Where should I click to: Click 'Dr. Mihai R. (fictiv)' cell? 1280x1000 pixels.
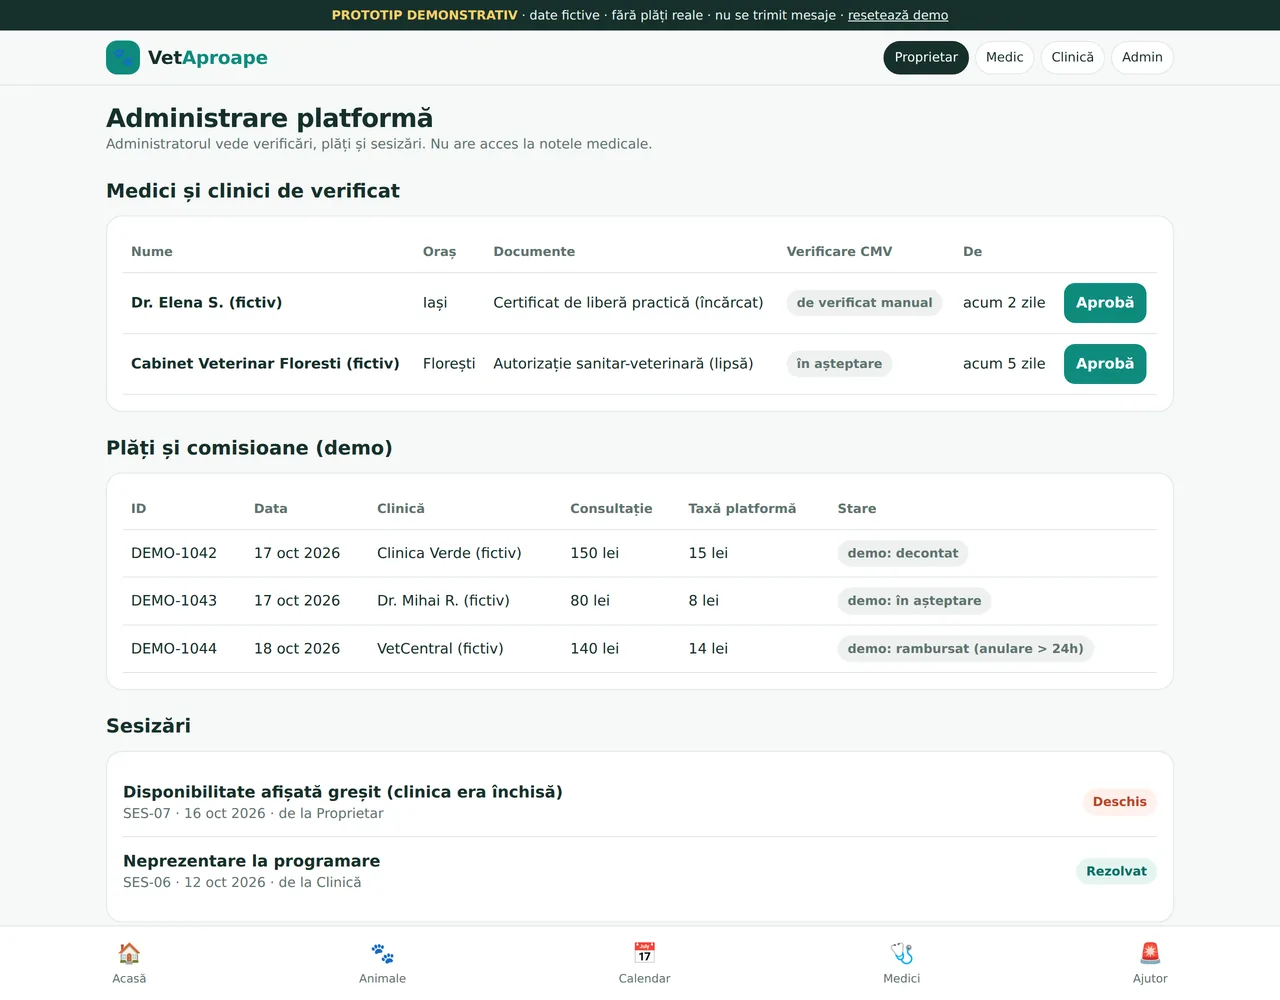[443, 601]
